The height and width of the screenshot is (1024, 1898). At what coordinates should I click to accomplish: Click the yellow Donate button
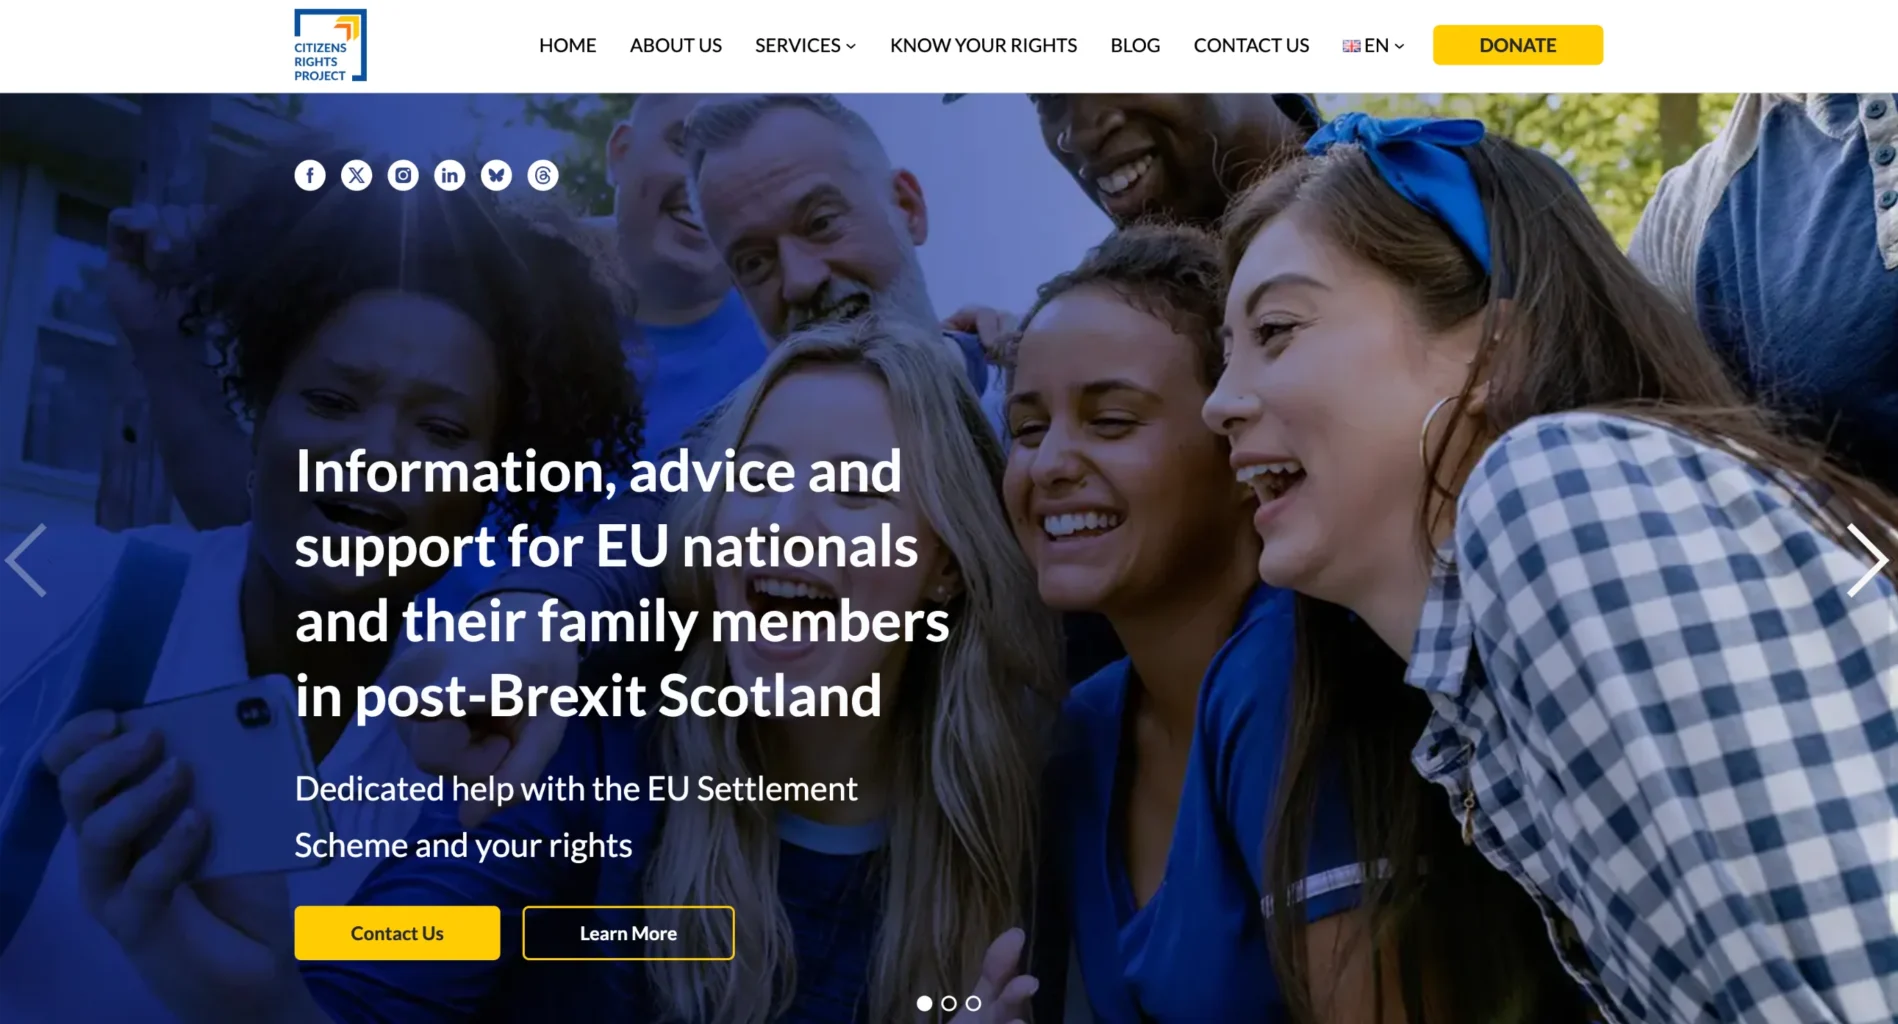coord(1518,45)
